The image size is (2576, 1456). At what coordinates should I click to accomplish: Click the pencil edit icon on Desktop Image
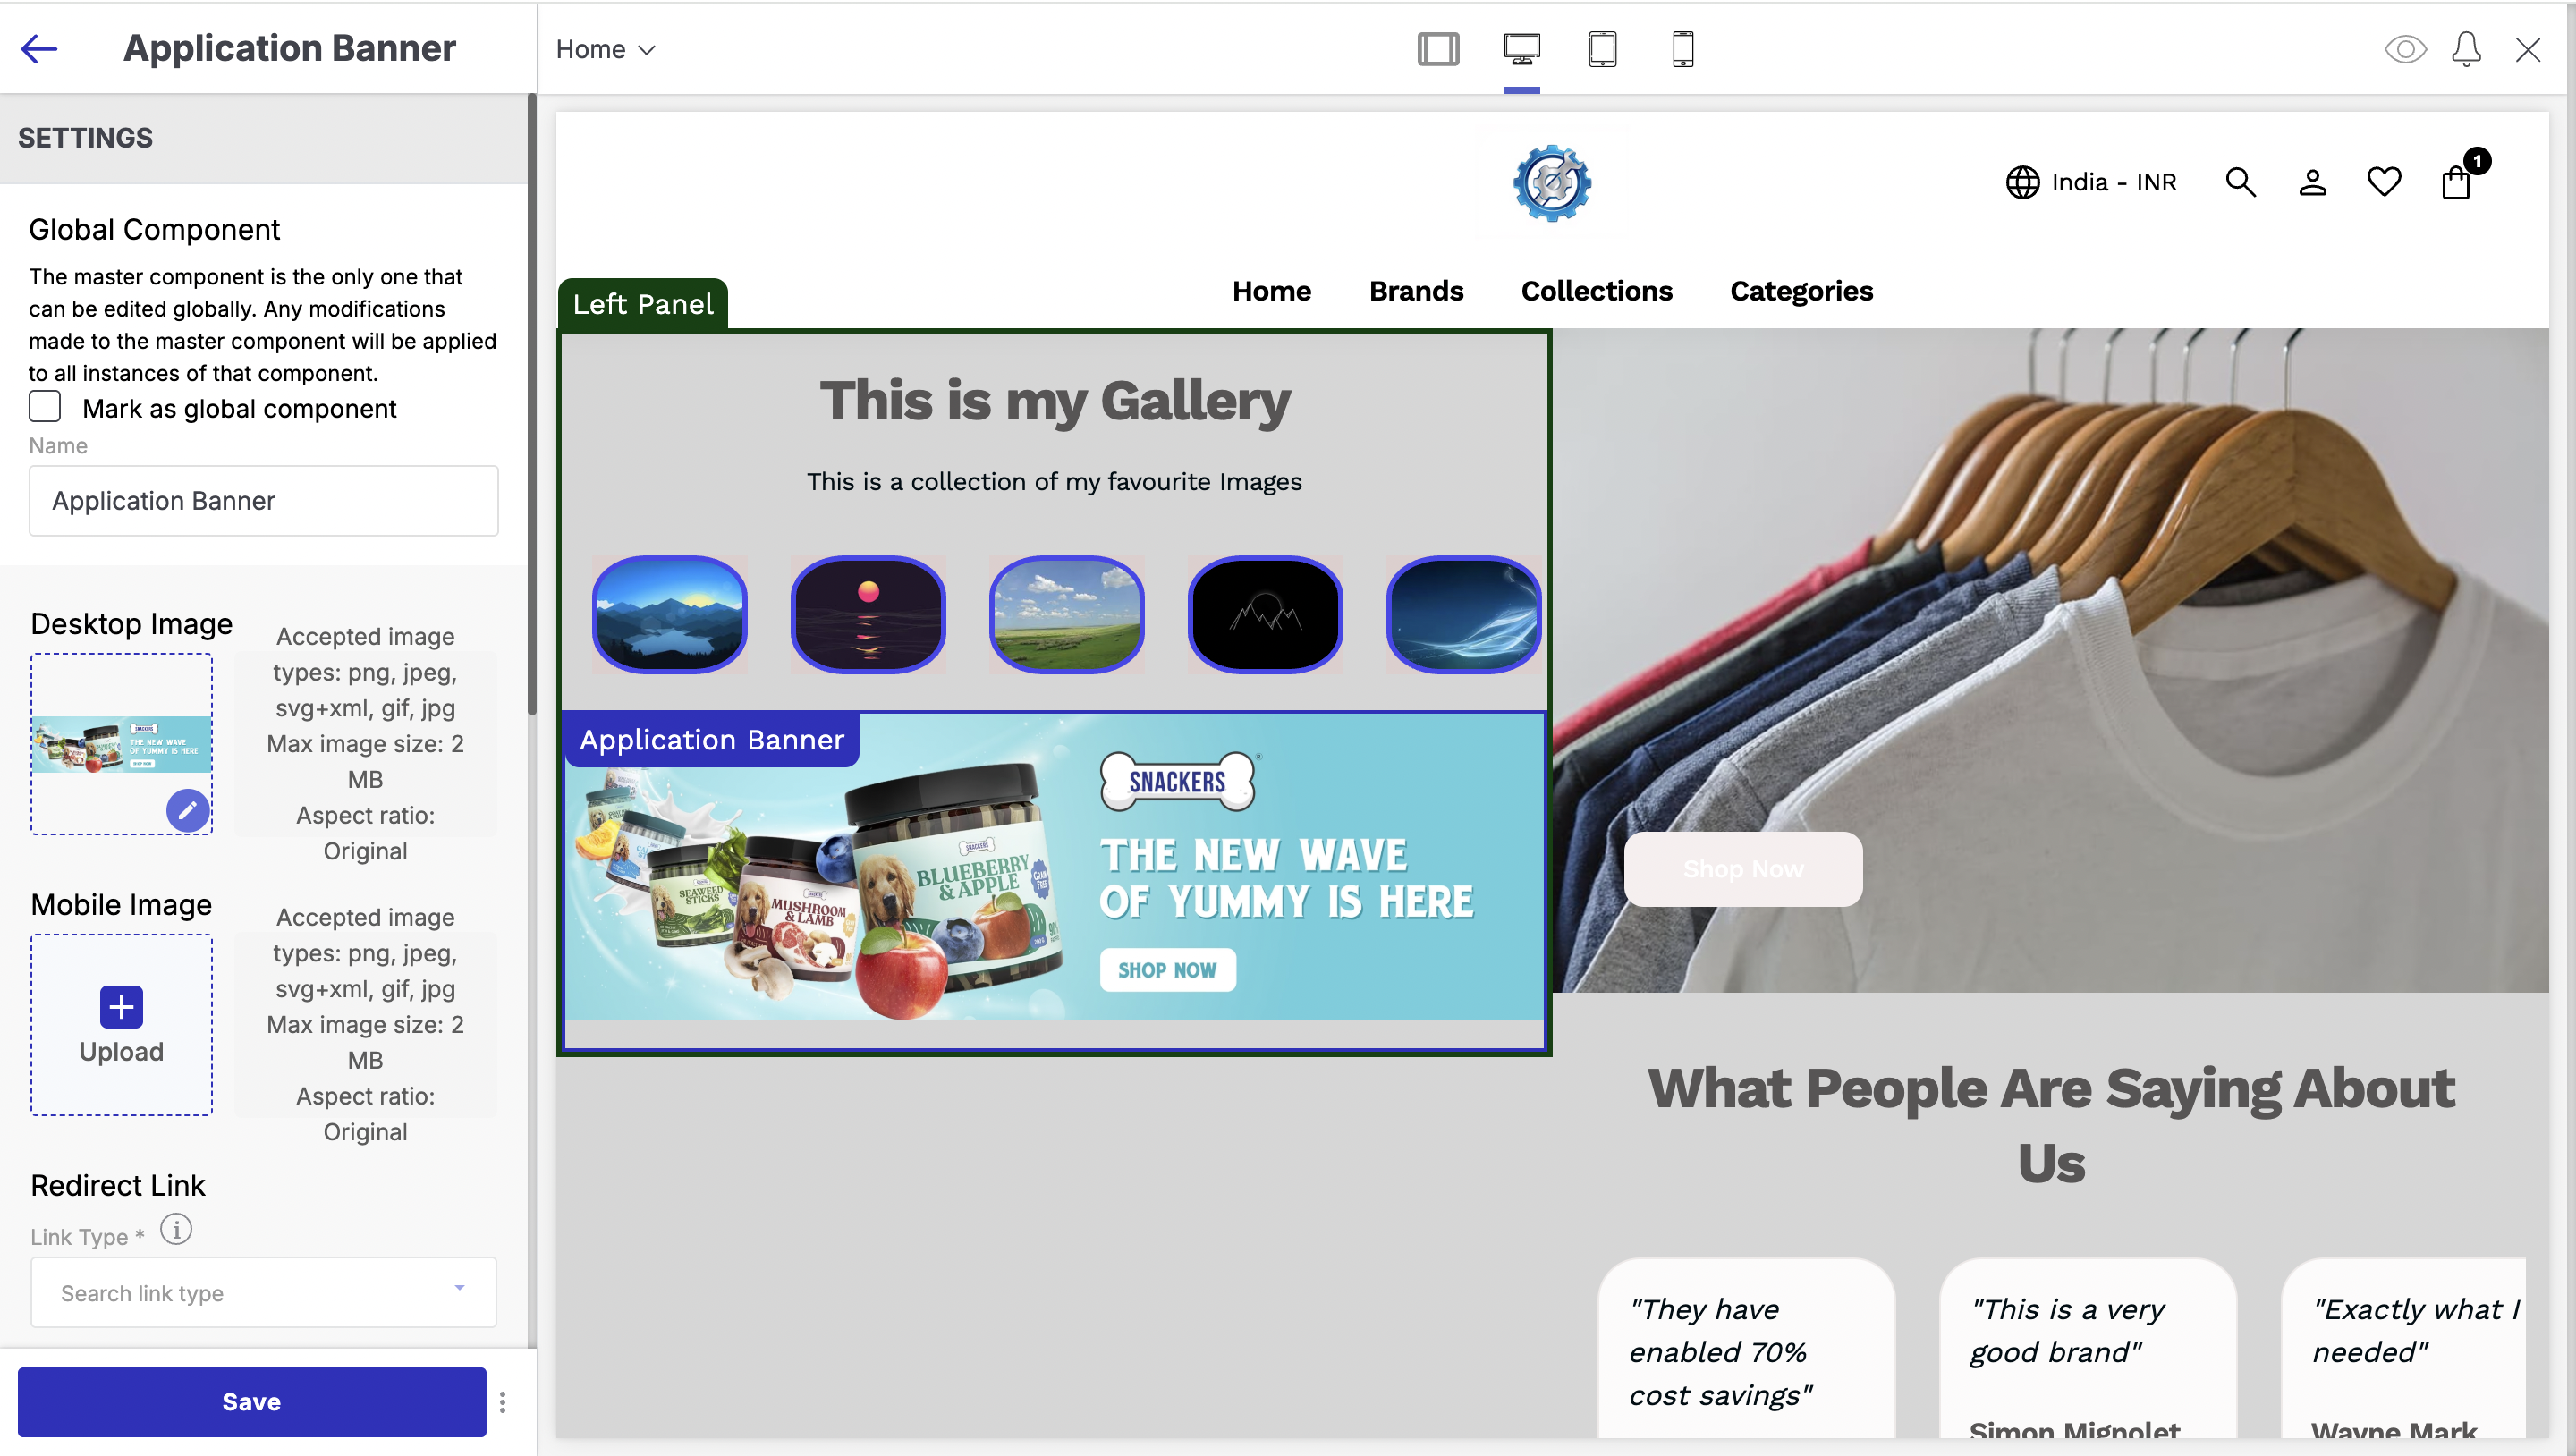click(x=188, y=810)
